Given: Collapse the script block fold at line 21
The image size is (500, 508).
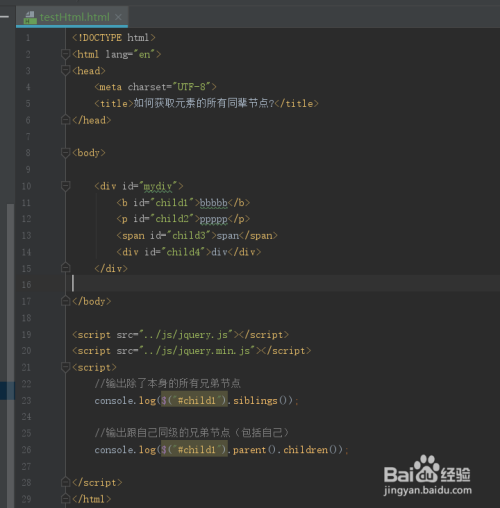Looking at the screenshot, I should [x=66, y=367].
